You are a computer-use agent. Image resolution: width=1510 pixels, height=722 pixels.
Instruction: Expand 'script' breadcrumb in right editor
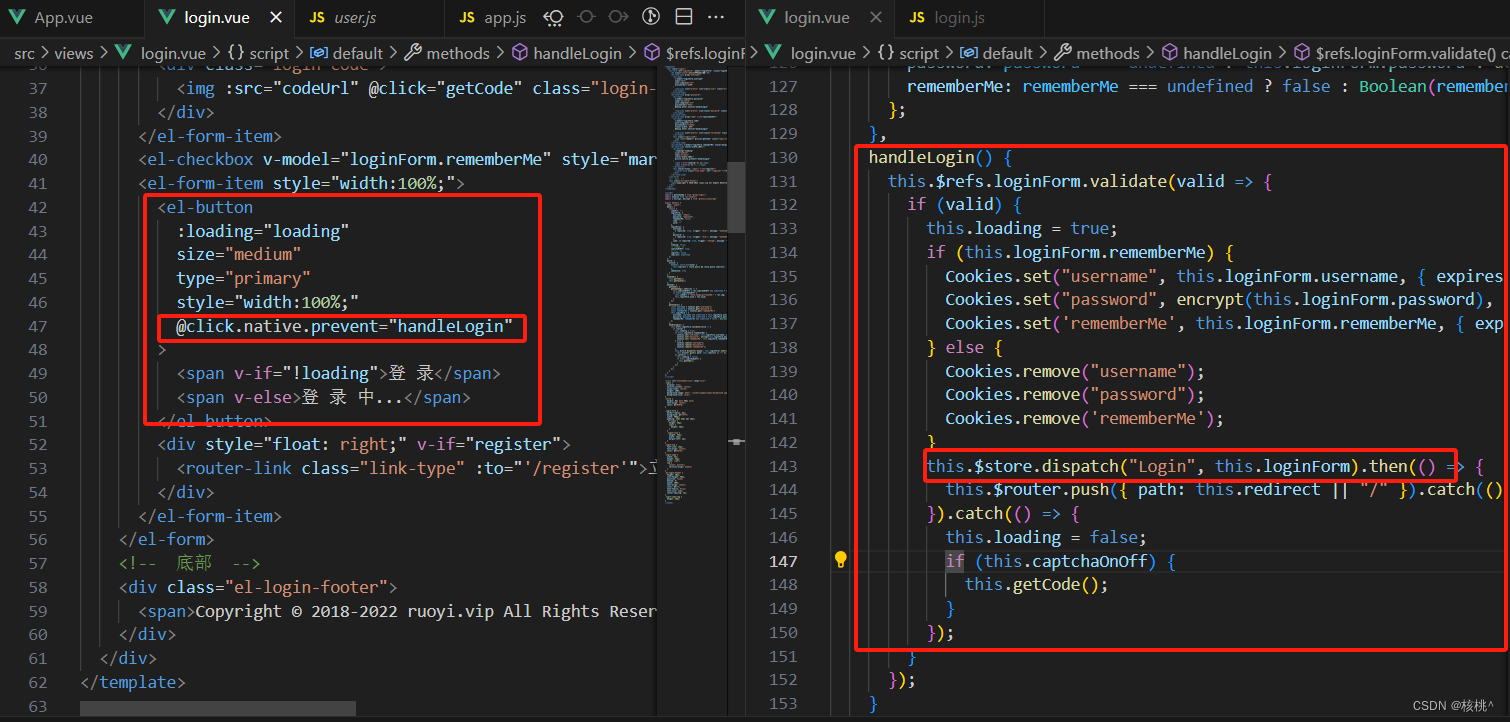[x=919, y=53]
